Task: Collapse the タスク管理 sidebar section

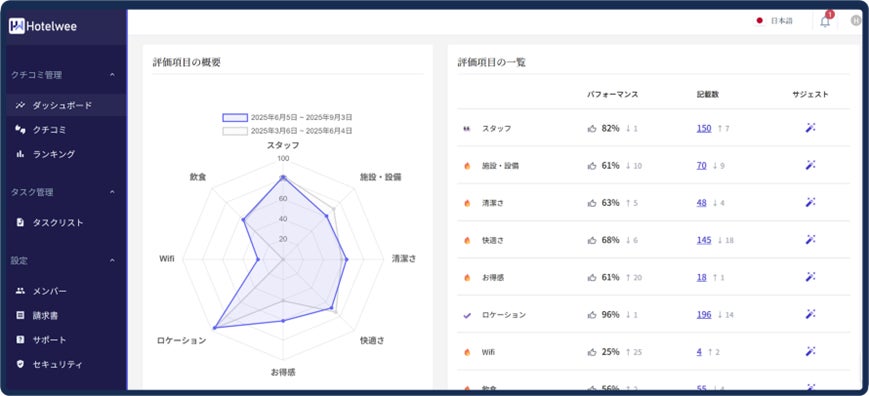Action: tap(113, 192)
